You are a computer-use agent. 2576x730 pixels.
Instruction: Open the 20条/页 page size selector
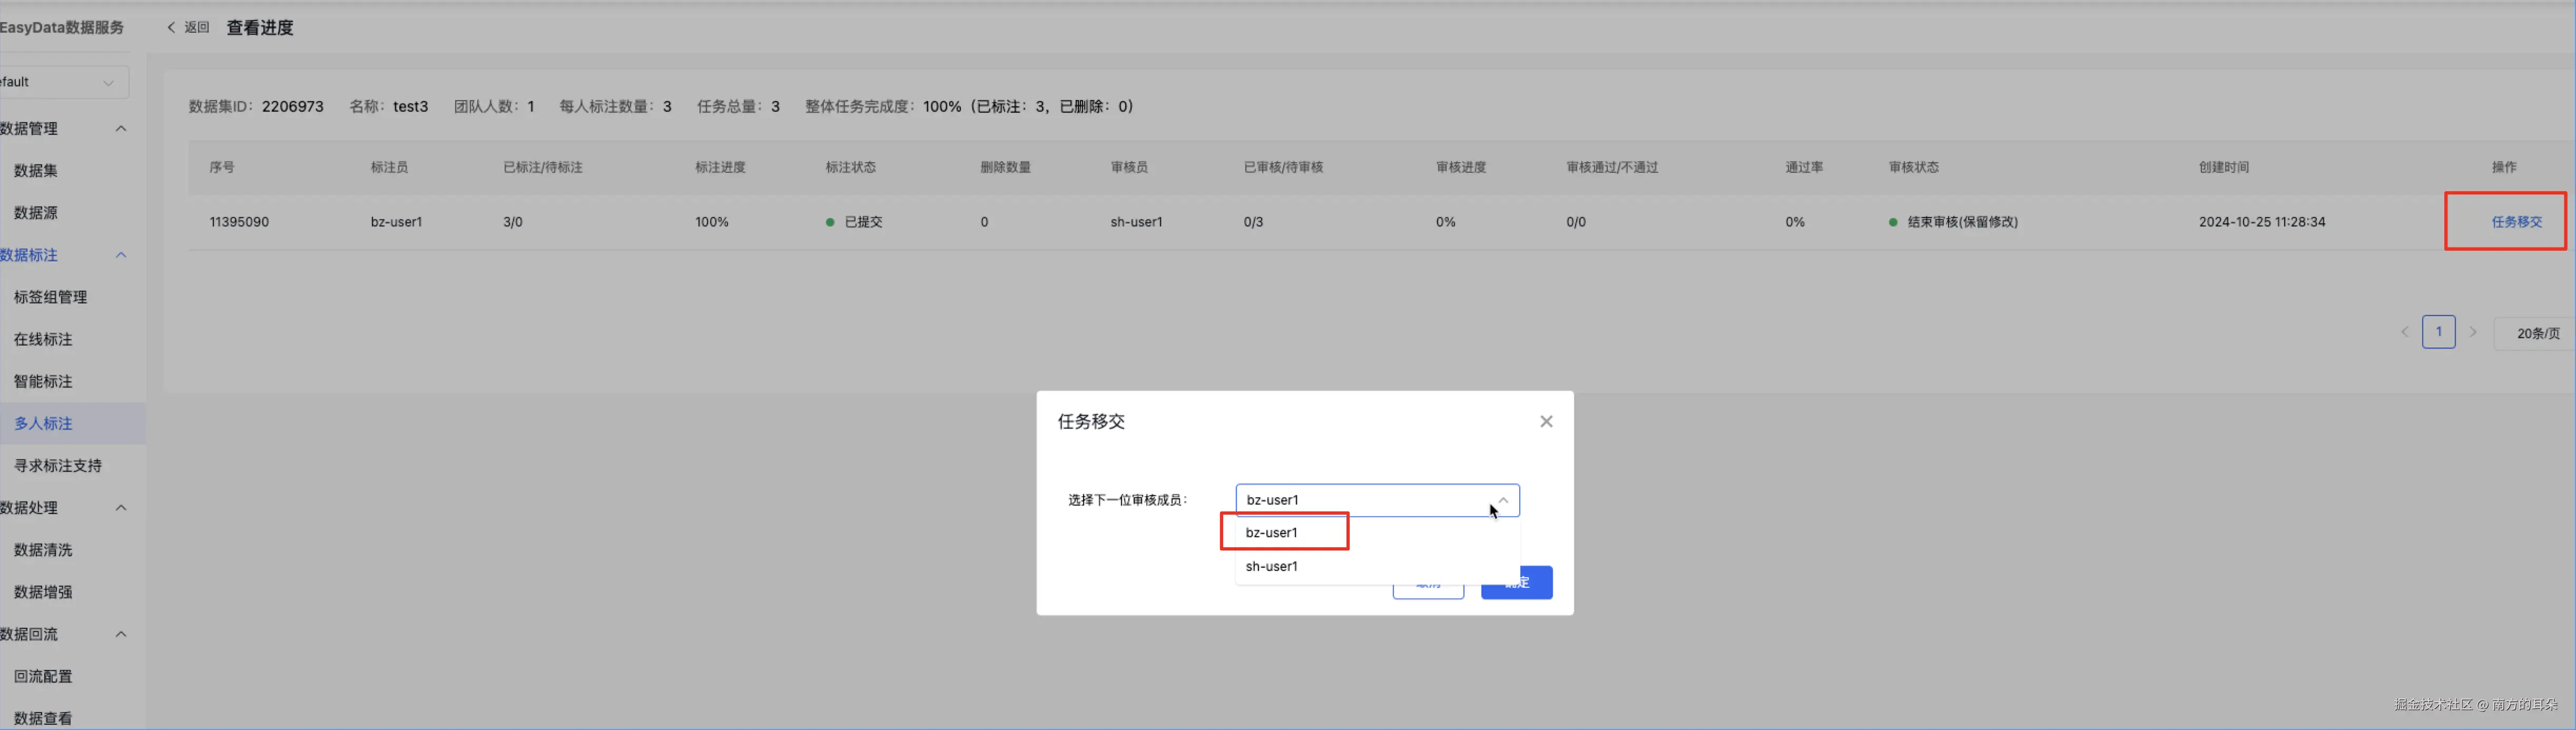(x=2537, y=333)
